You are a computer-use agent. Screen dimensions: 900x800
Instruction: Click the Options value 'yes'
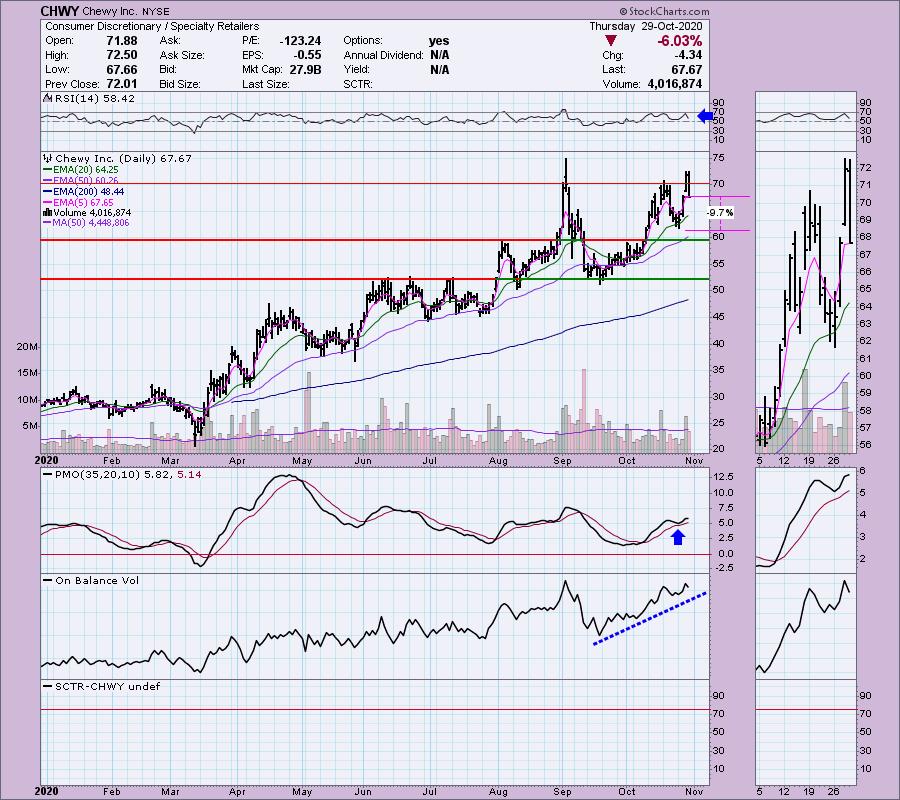click(439, 41)
